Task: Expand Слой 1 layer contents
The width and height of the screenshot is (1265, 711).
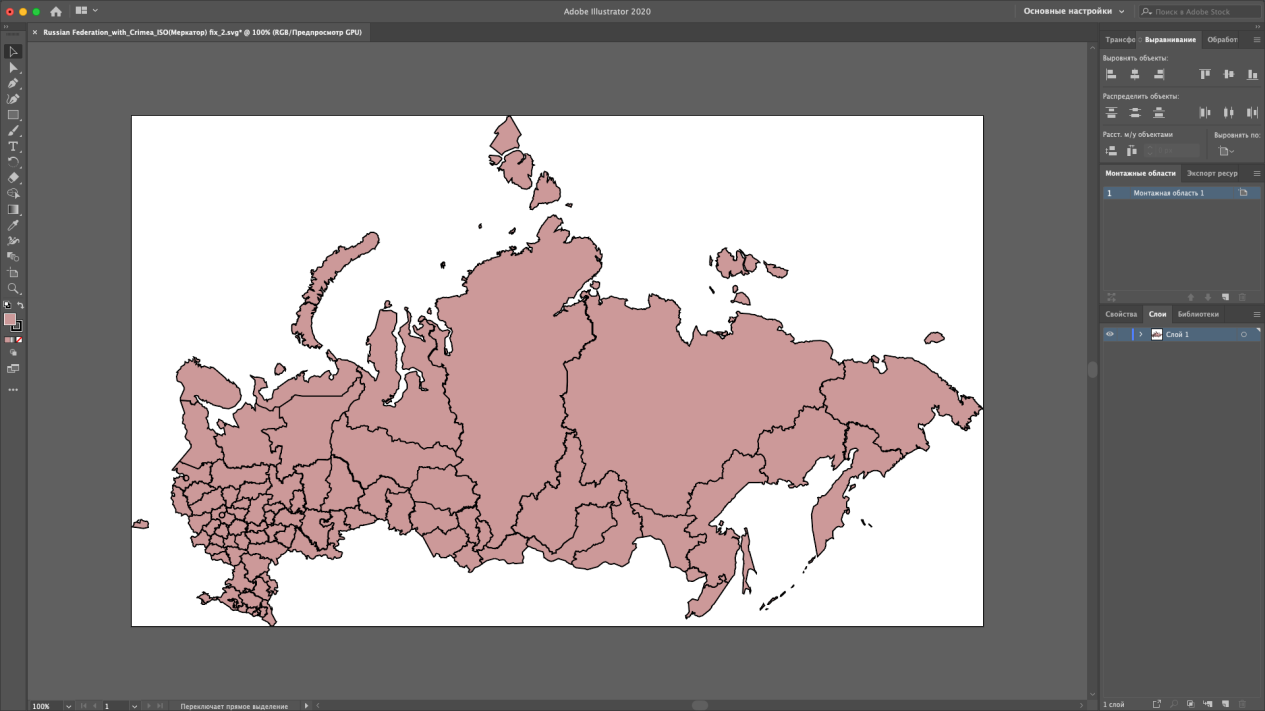Action: click(x=1140, y=334)
